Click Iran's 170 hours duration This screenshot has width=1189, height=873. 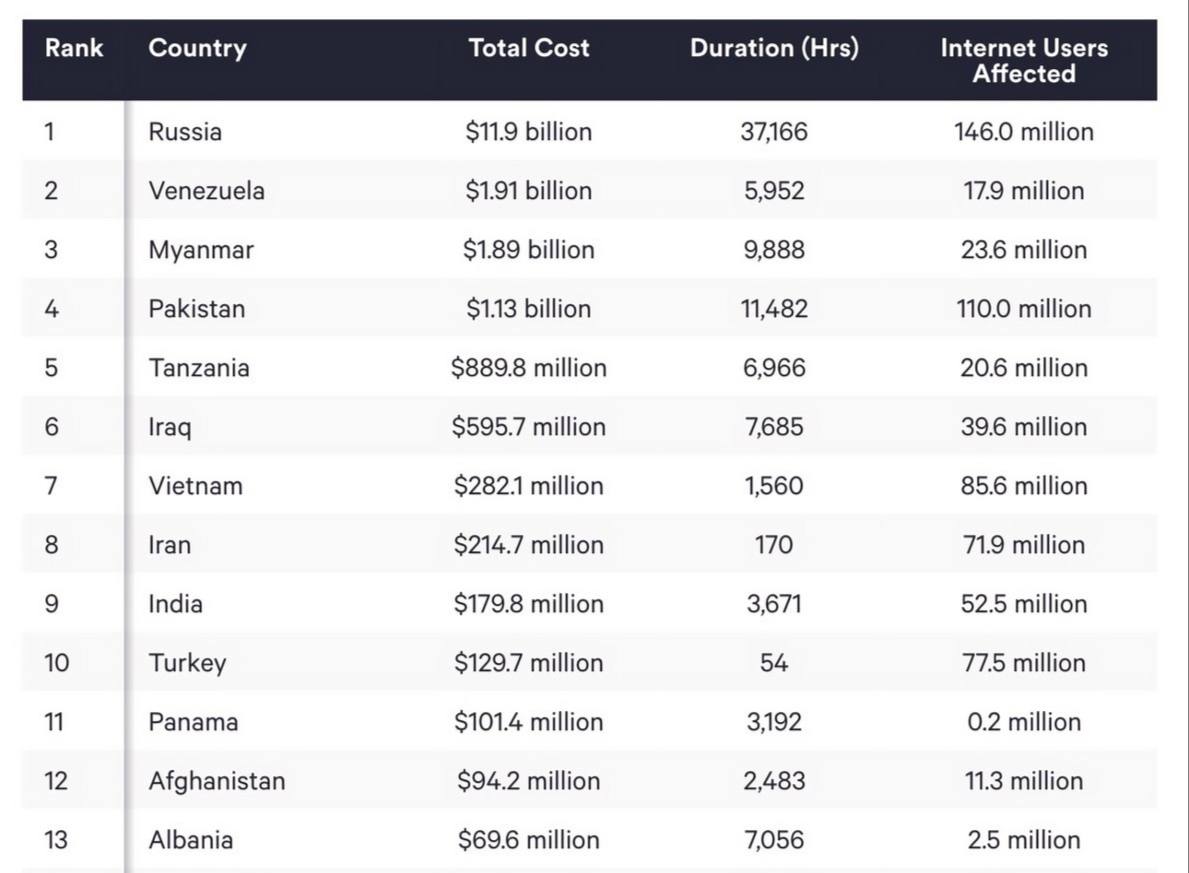click(x=774, y=545)
